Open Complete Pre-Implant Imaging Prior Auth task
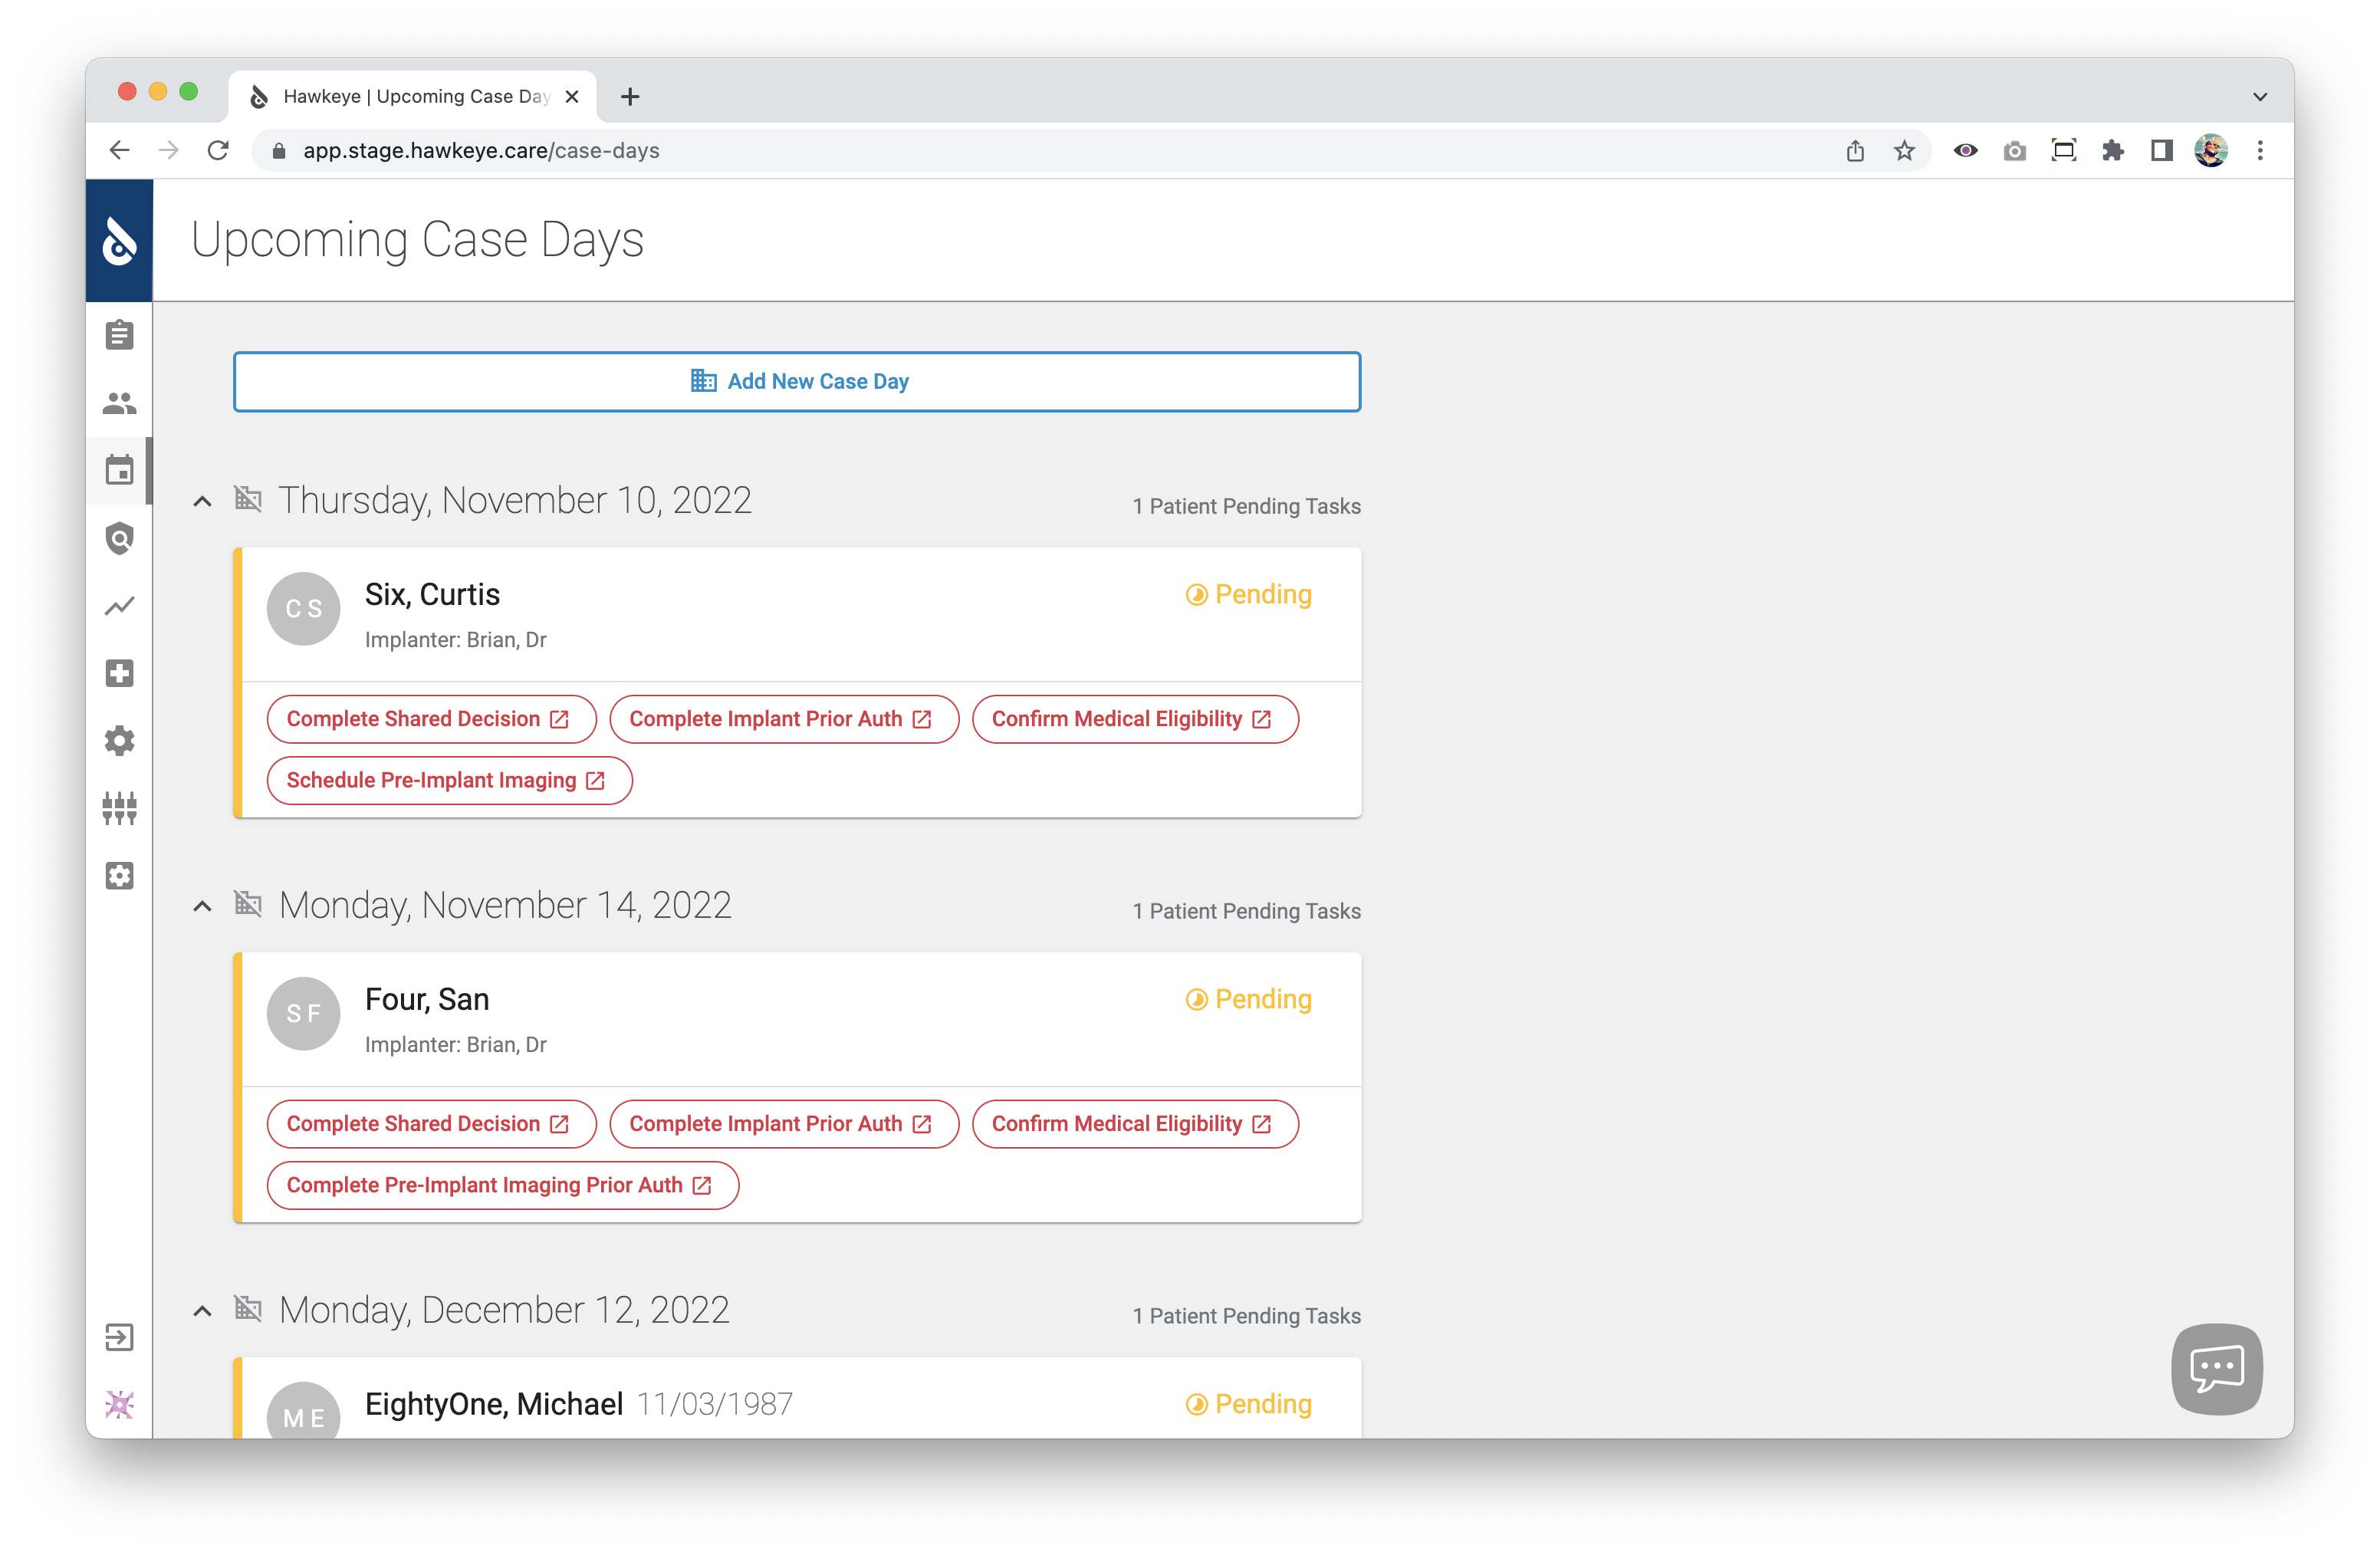The width and height of the screenshot is (2380, 1552). tap(502, 1185)
